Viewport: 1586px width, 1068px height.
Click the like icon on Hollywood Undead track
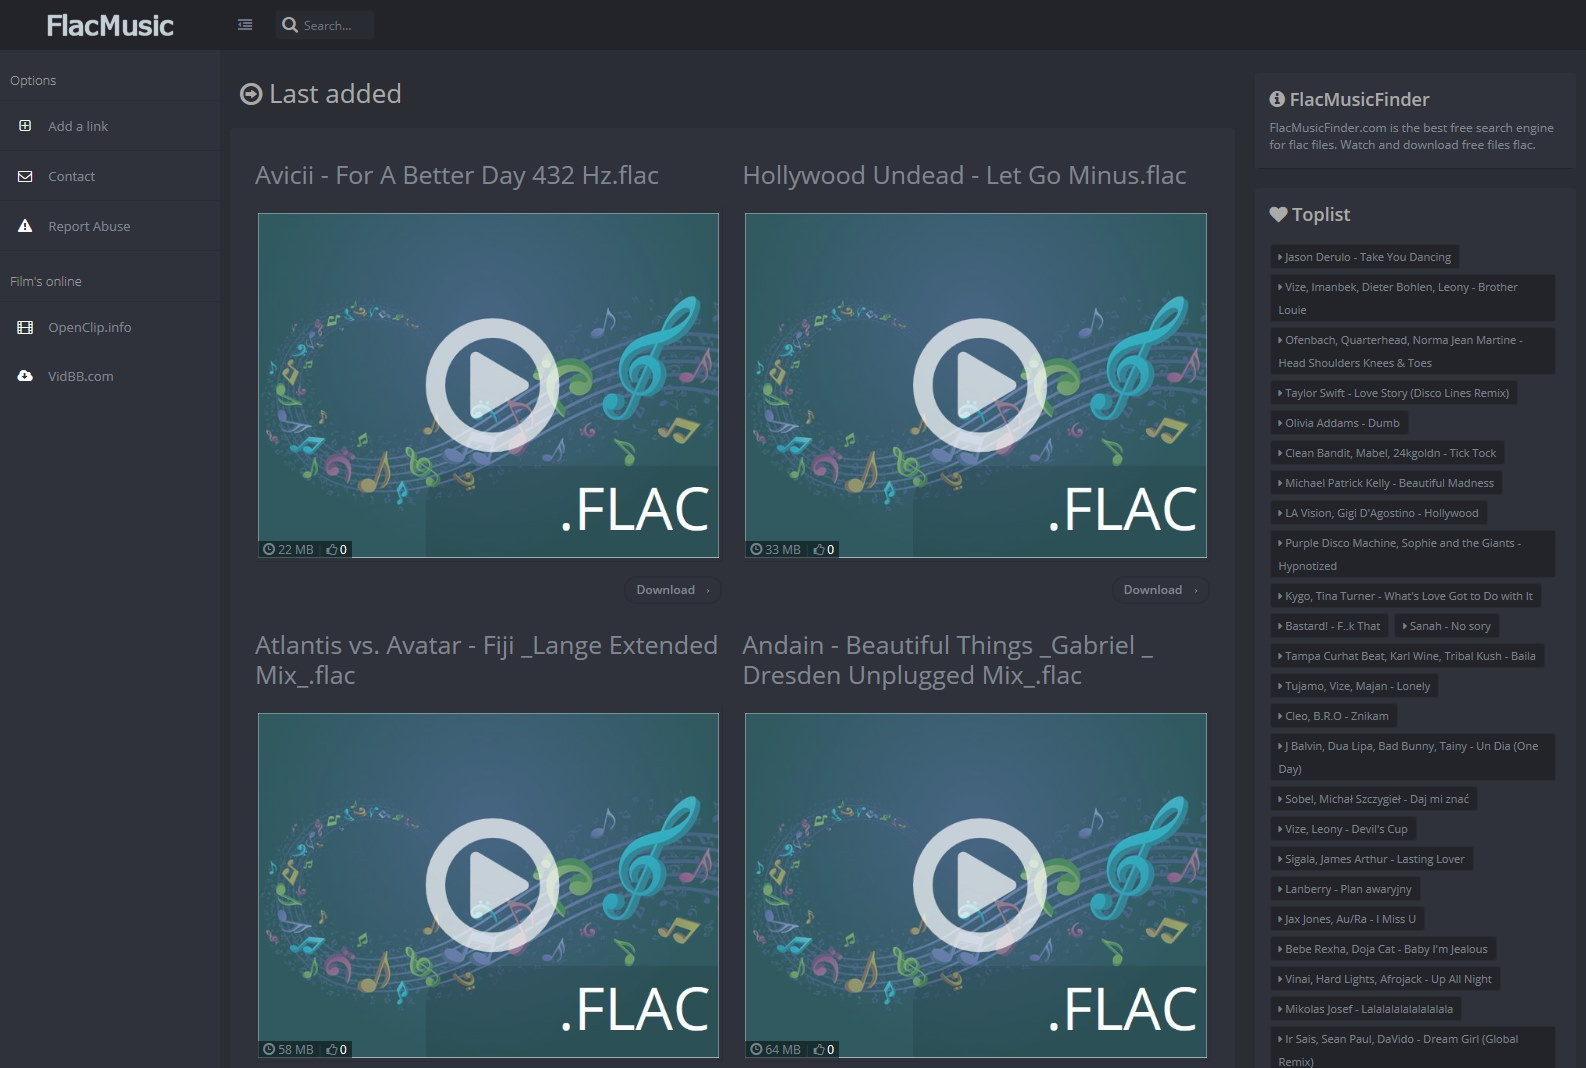point(819,549)
